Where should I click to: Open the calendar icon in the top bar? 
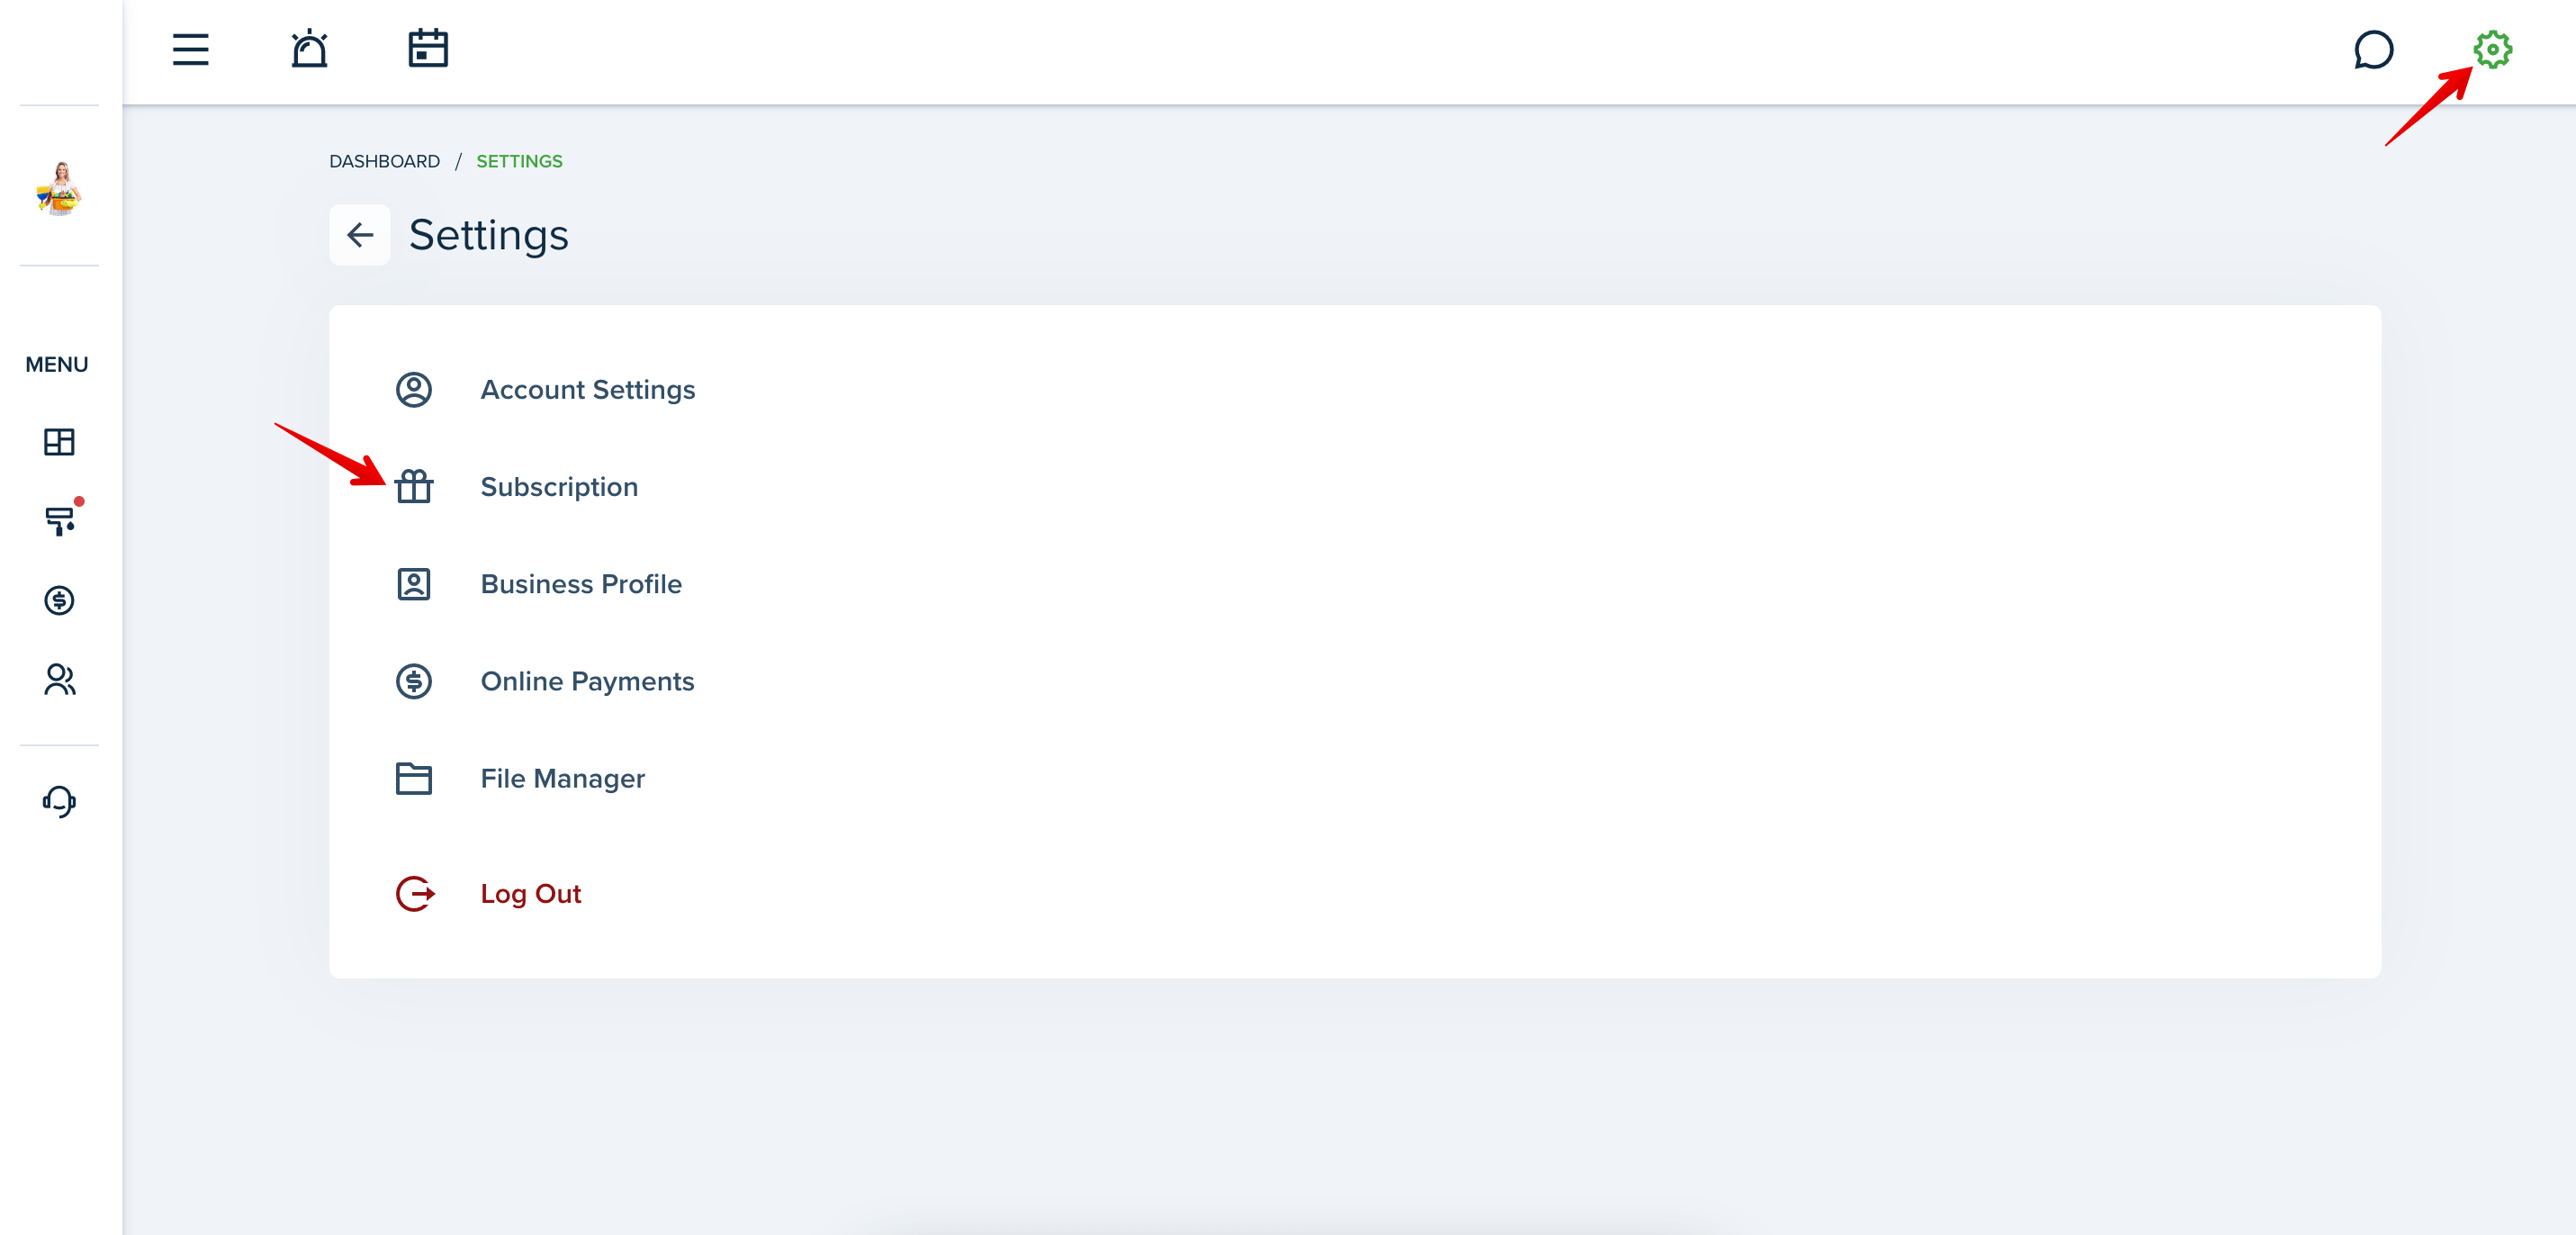[x=428, y=48]
